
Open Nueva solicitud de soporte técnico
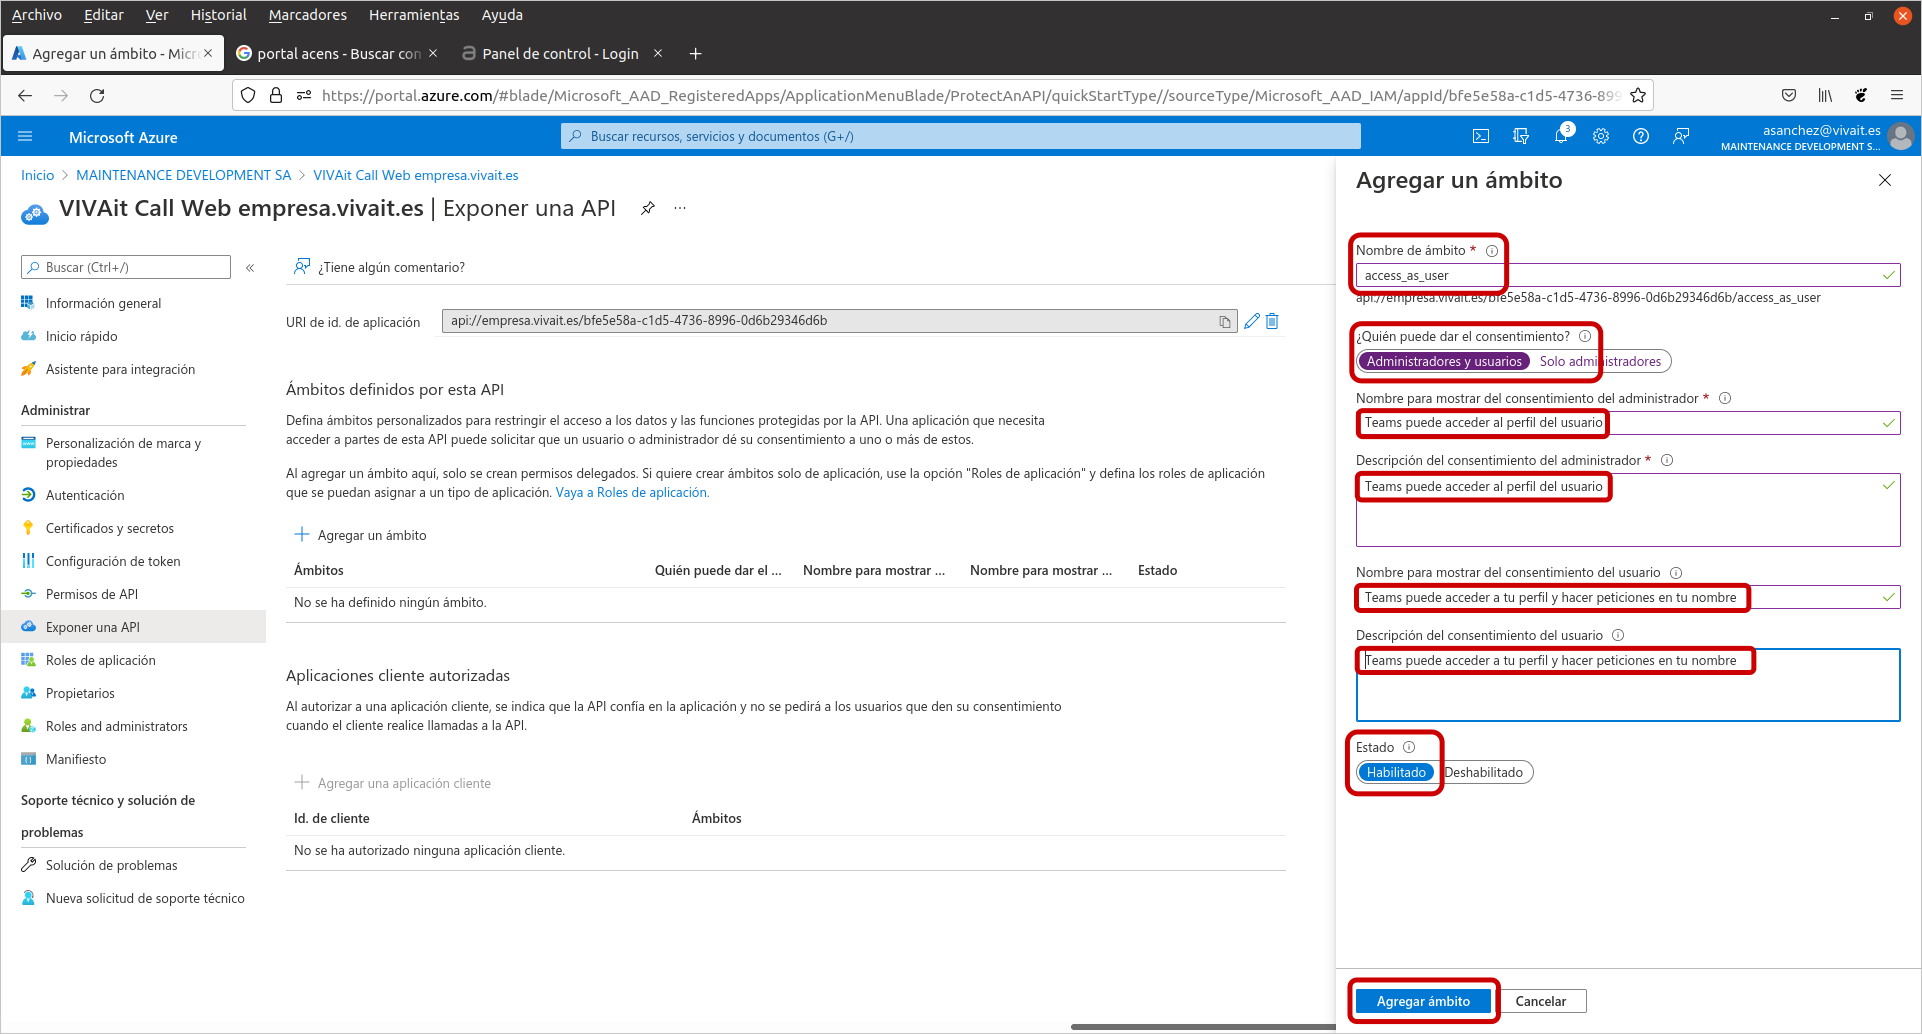point(145,899)
